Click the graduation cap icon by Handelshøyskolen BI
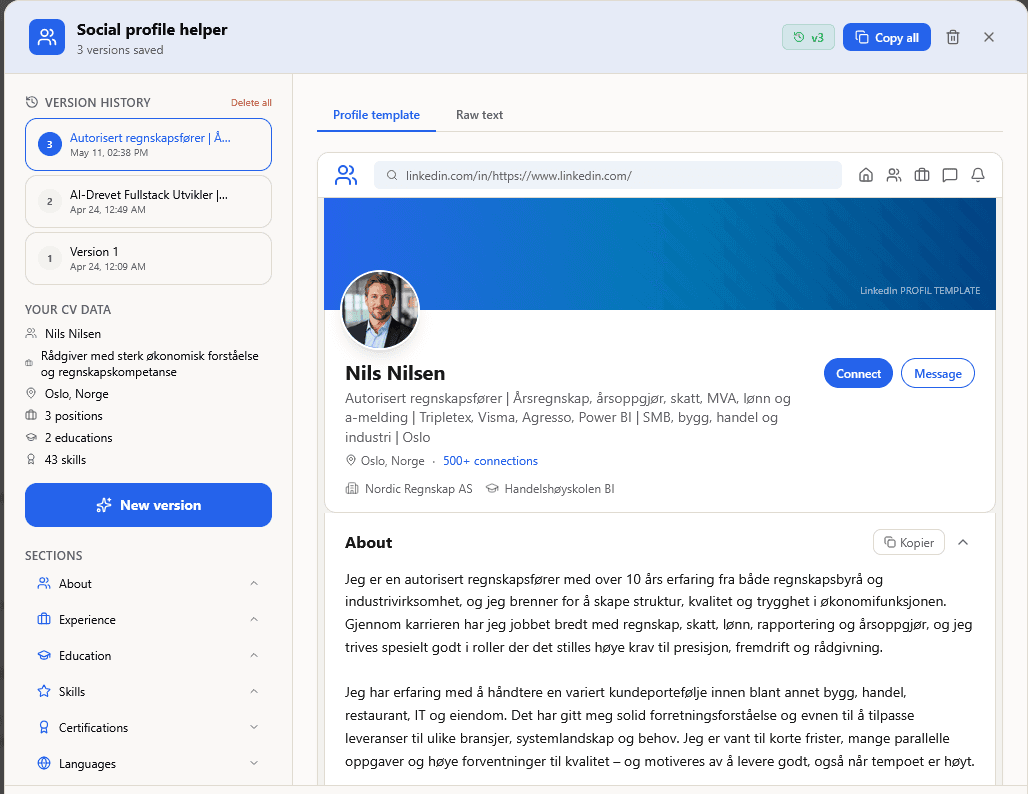This screenshot has height=794, width=1028. coord(492,488)
